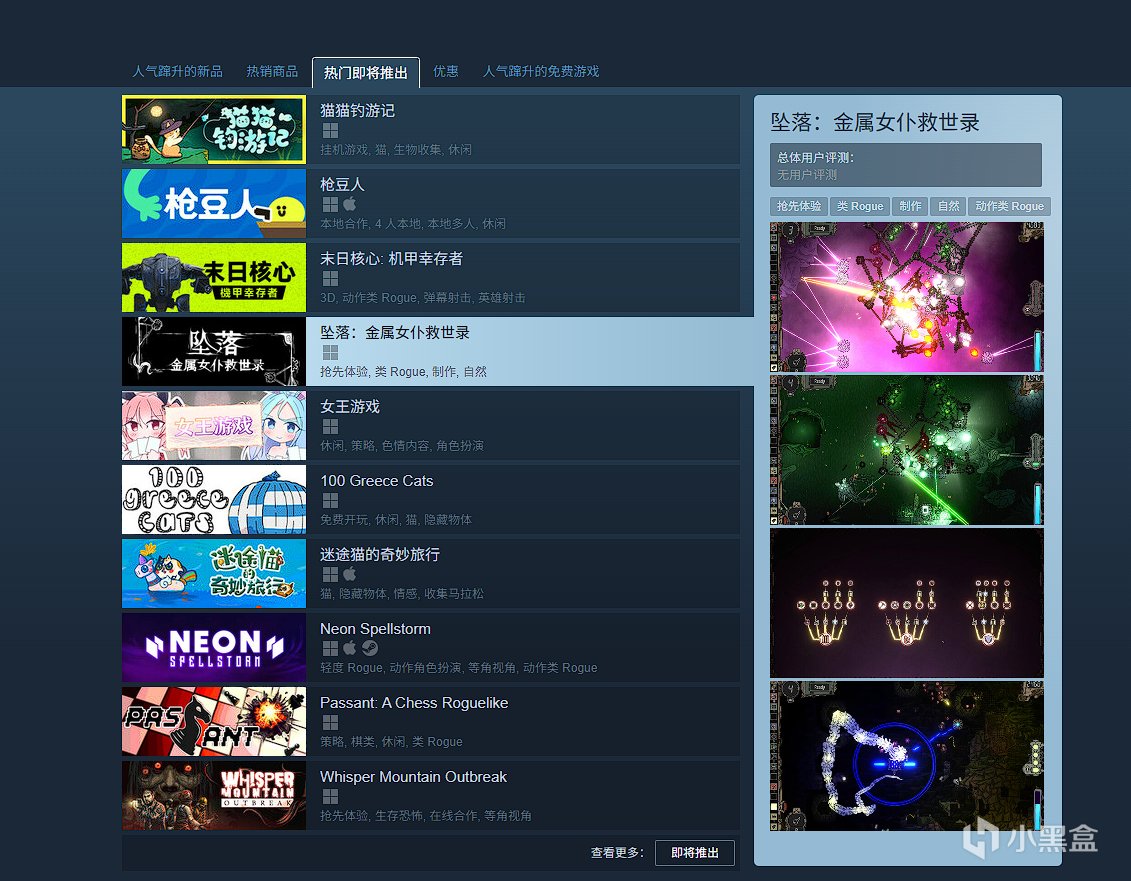This screenshot has width=1131, height=881.
Task: Open the 迷途猫的奇妙旅行 capsule image
Action: coord(214,574)
